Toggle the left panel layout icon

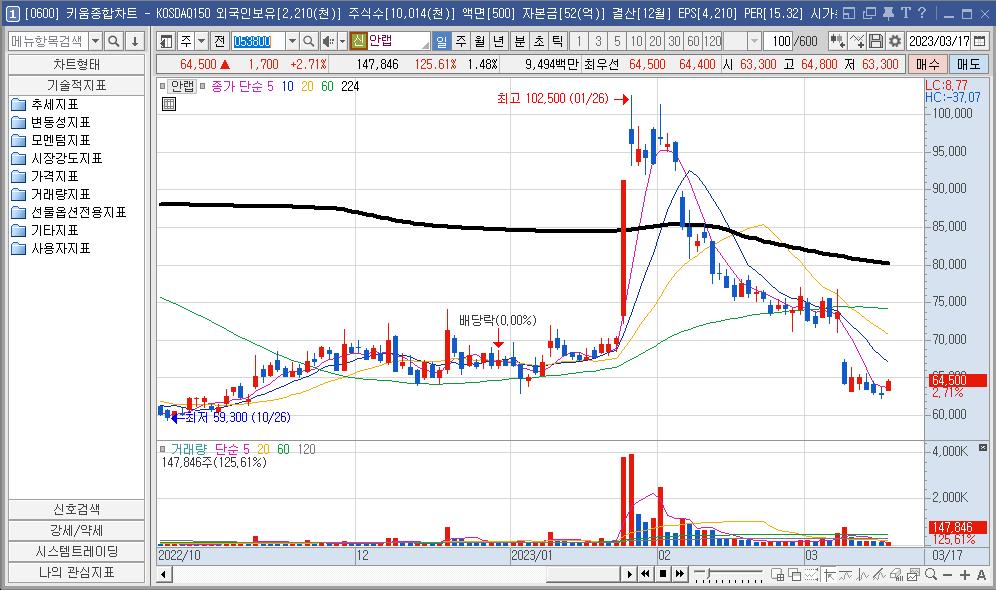pos(166,41)
